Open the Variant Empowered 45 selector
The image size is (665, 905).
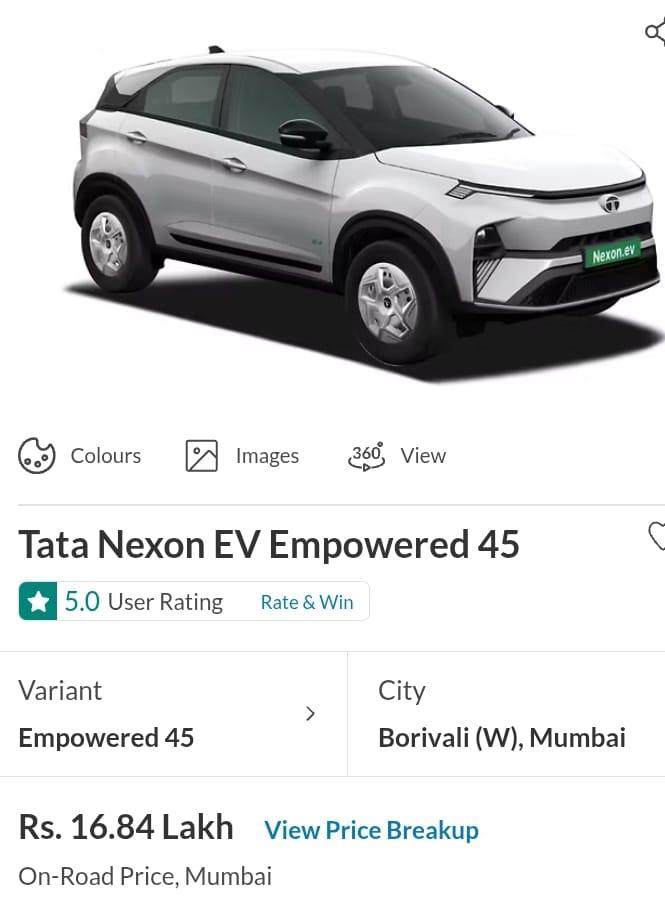173,714
